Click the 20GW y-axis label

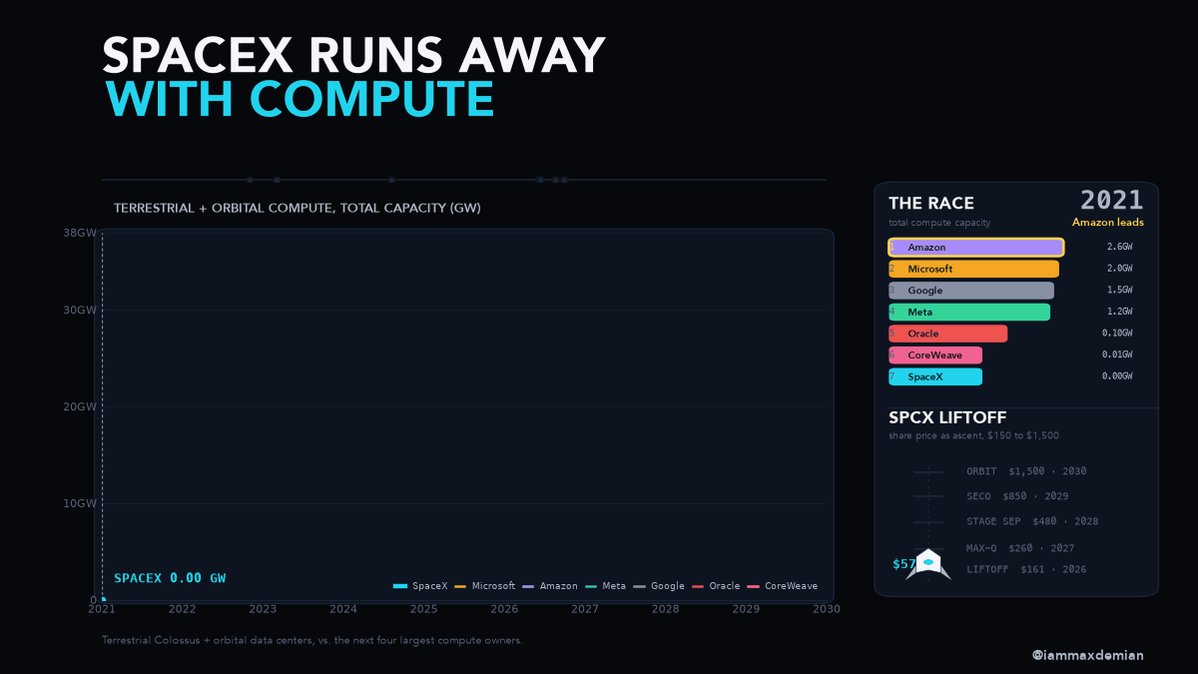coord(80,407)
